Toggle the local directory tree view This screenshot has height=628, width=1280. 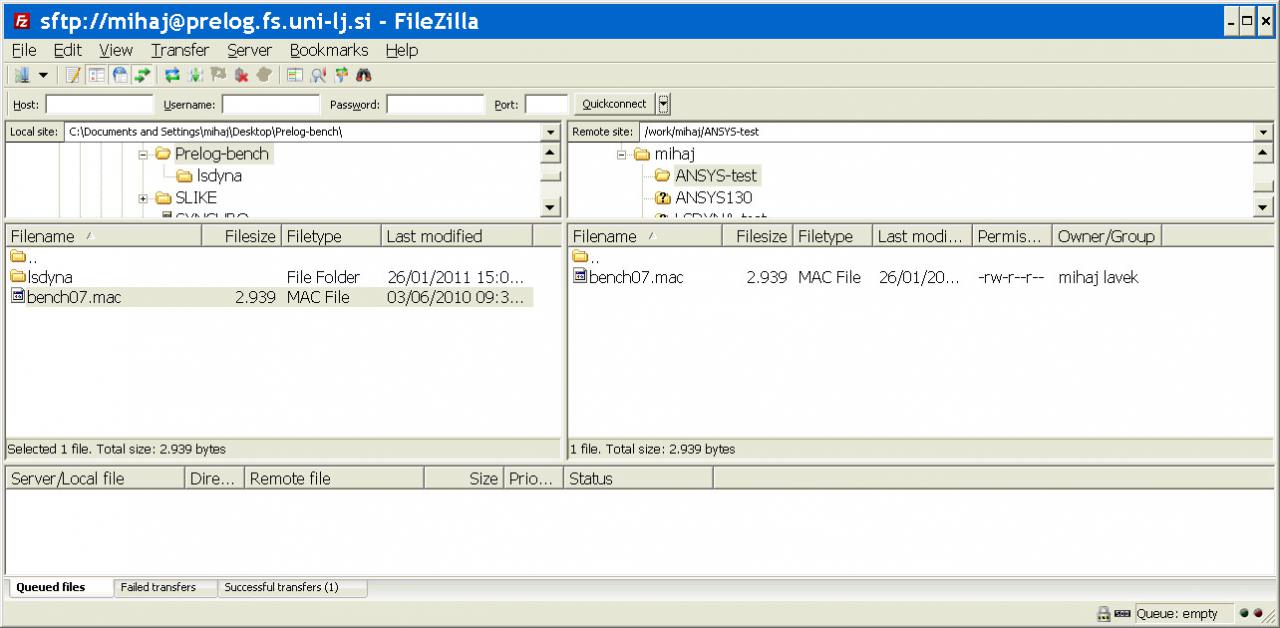(96, 75)
